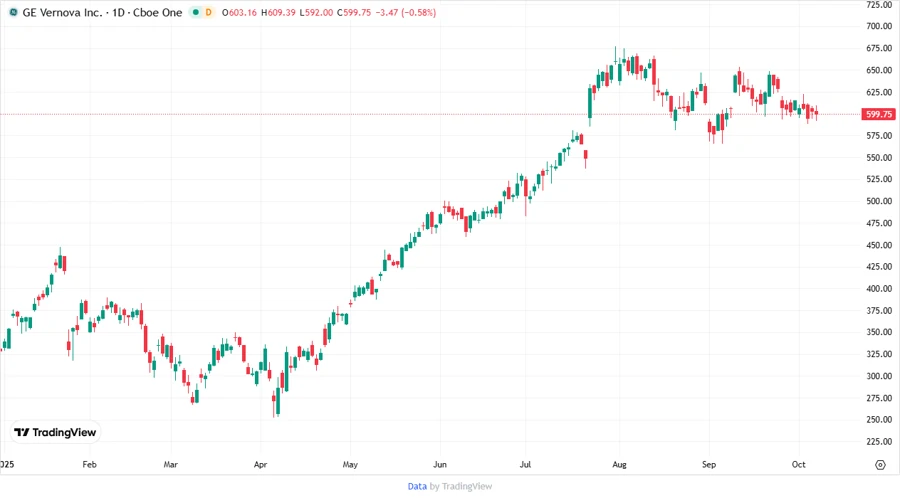Click the 700.00 level on price scale
Viewport: 900px width, 498px height.
tap(879, 26)
